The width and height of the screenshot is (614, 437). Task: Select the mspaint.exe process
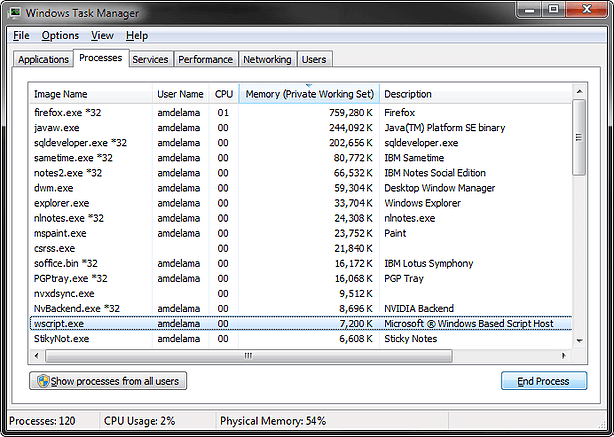(301, 233)
